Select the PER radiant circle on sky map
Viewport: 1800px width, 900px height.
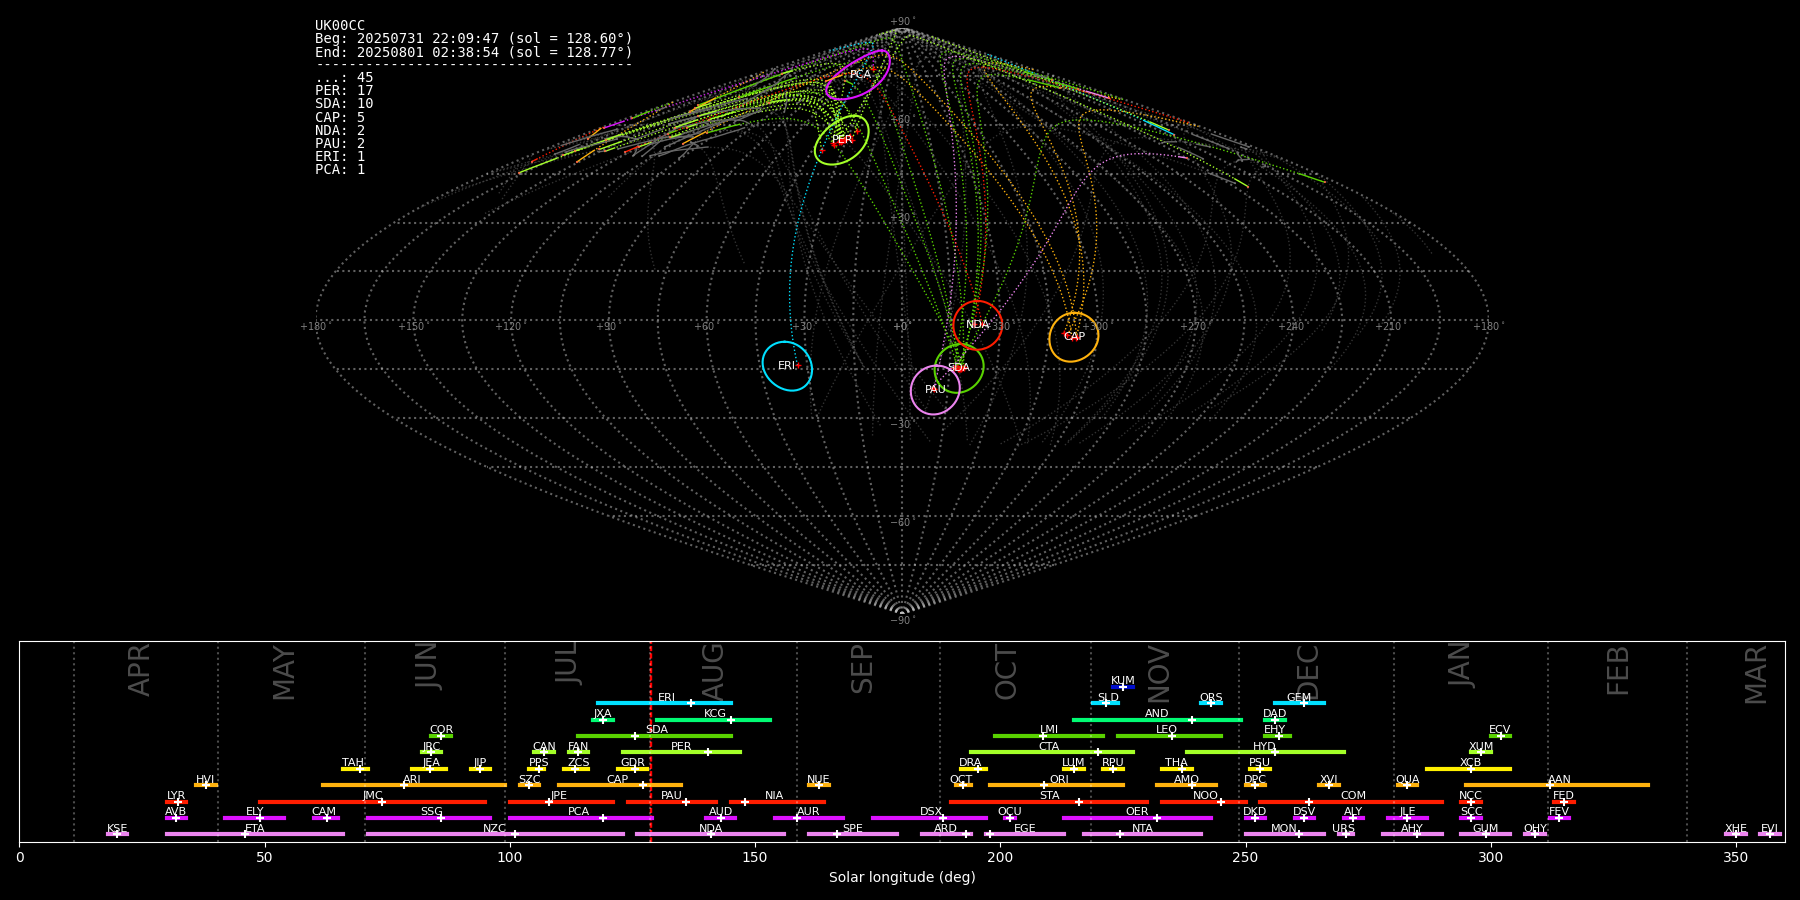(842, 140)
